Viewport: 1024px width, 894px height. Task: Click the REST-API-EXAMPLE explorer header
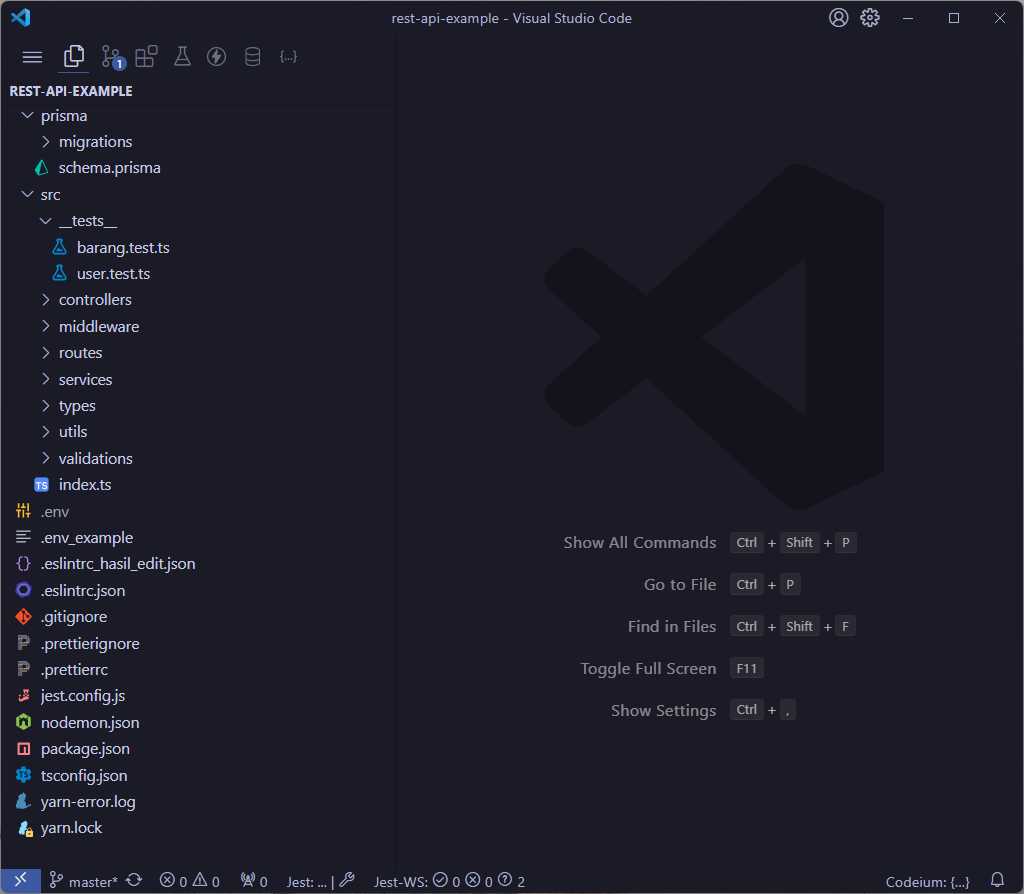tap(71, 91)
